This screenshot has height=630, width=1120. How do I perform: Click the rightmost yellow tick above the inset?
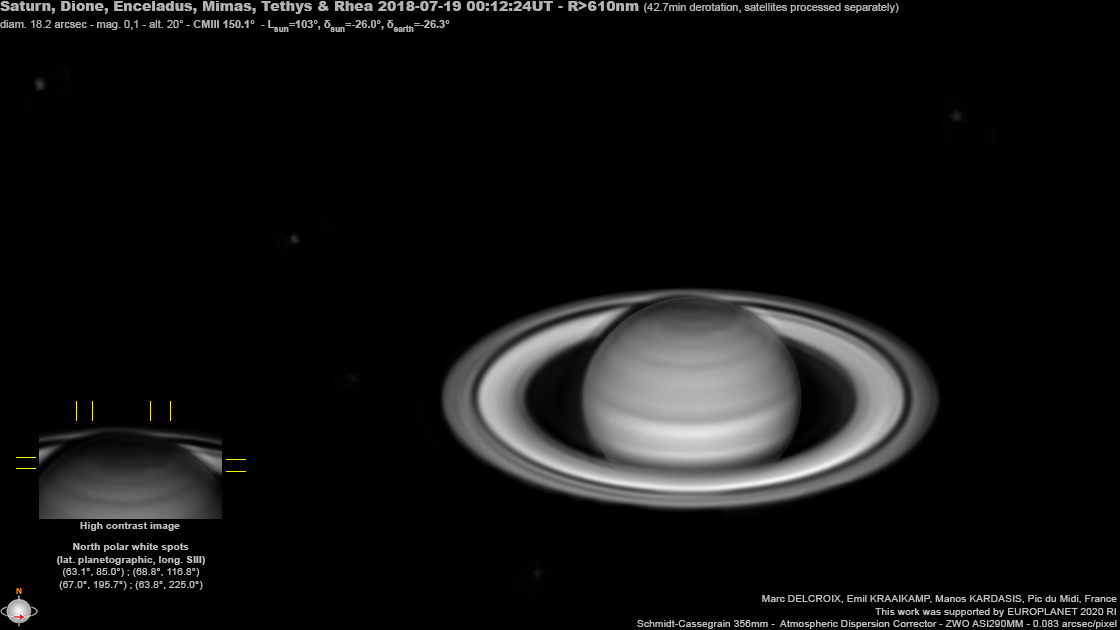pos(170,409)
